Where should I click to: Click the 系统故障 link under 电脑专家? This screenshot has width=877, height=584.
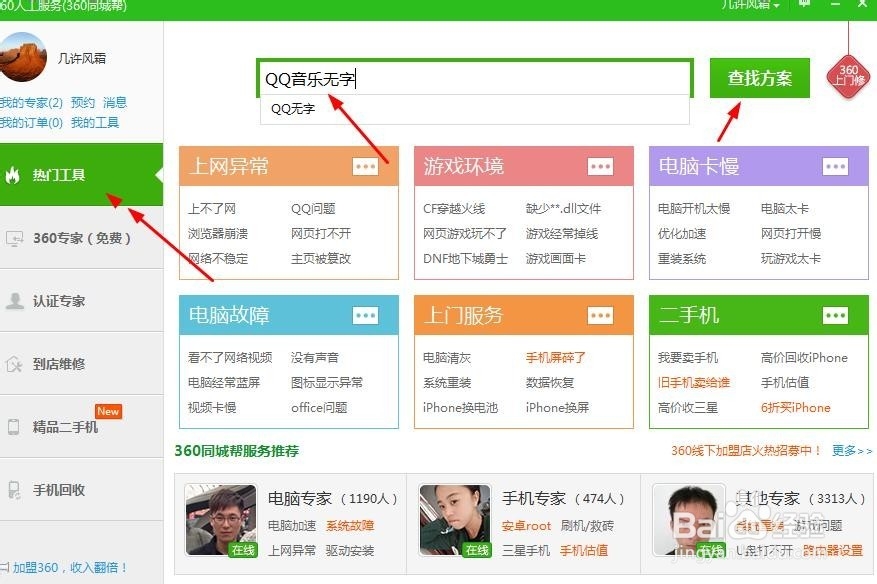click(x=350, y=526)
